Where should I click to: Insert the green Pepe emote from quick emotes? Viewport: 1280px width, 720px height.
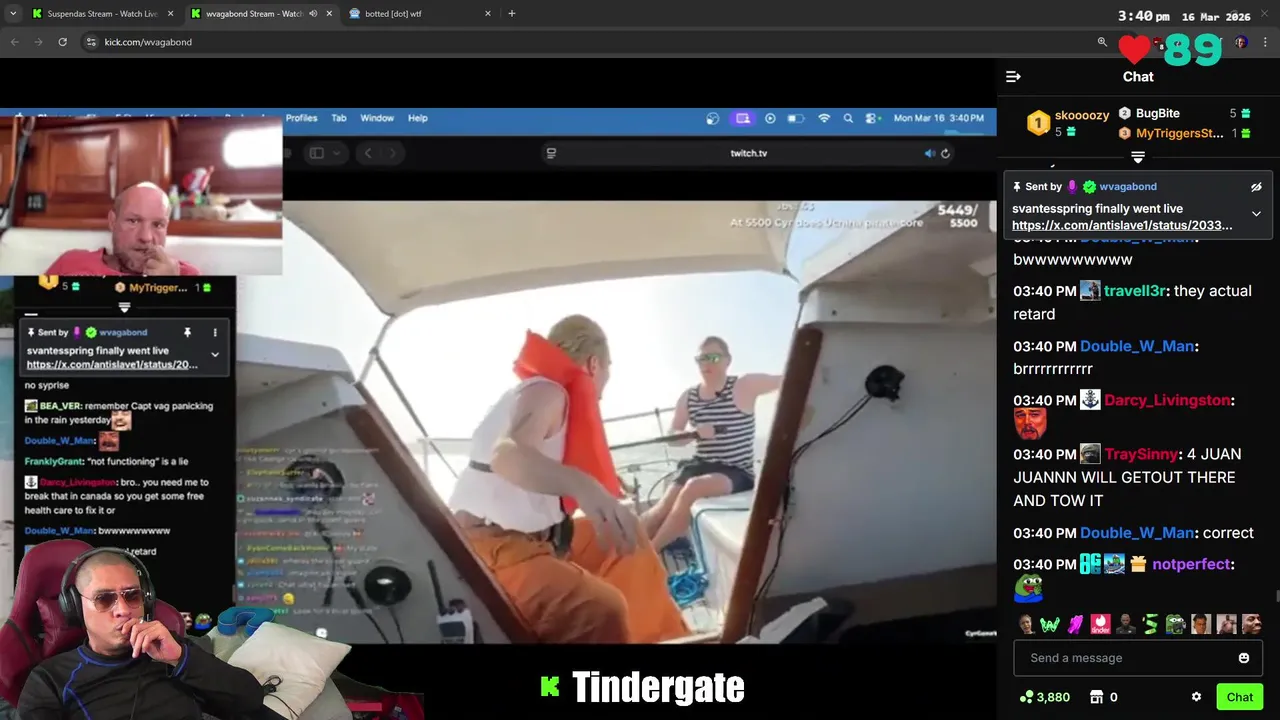pyautogui.click(x=1176, y=624)
